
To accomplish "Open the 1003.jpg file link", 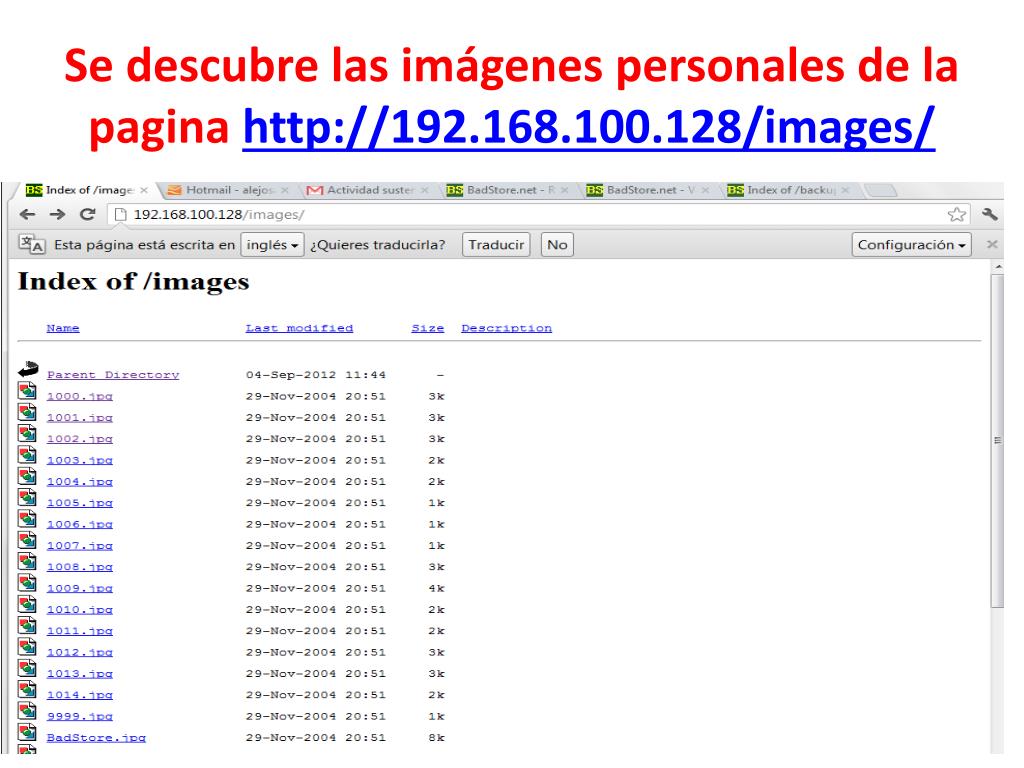I will 80,460.
